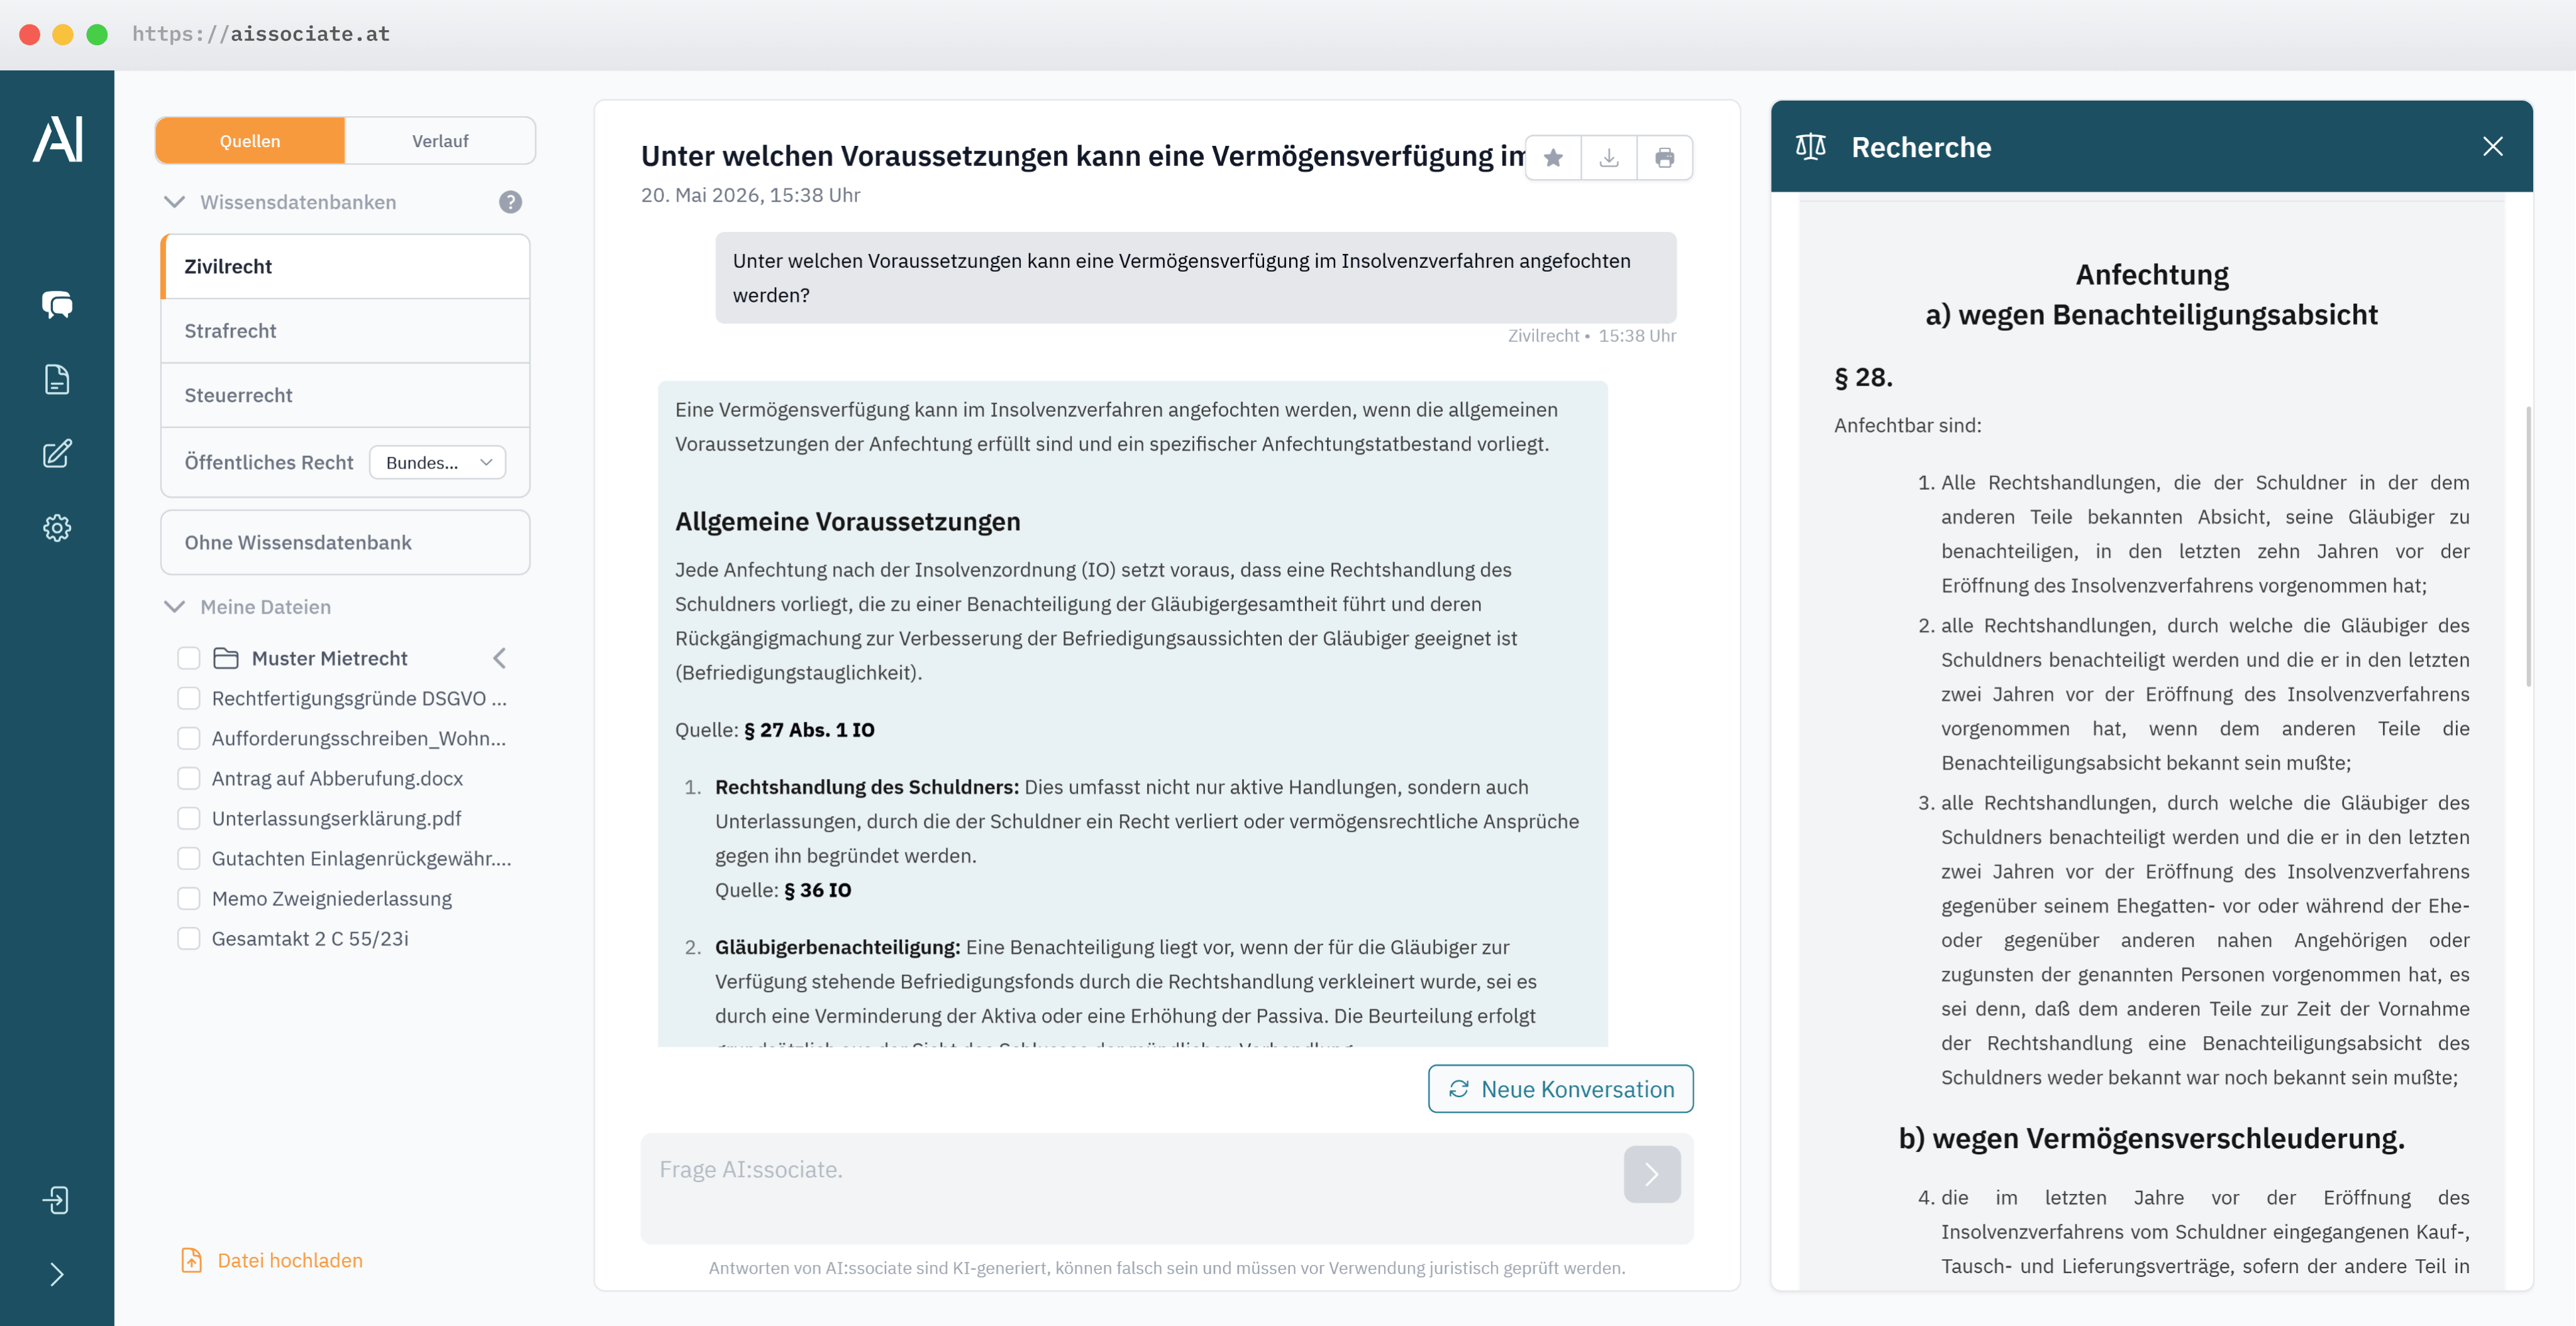2576x1326 pixels.
Task: Switch to the Verlauf tab
Action: [440, 141]
